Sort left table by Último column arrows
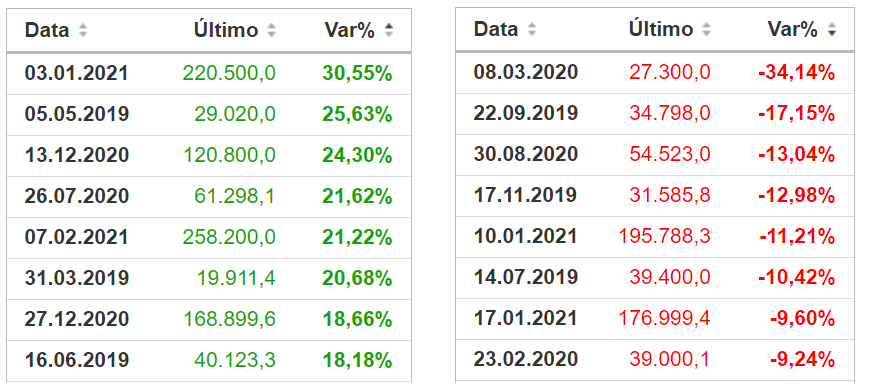Screen dimensions: 869x392 coord(272,30)
